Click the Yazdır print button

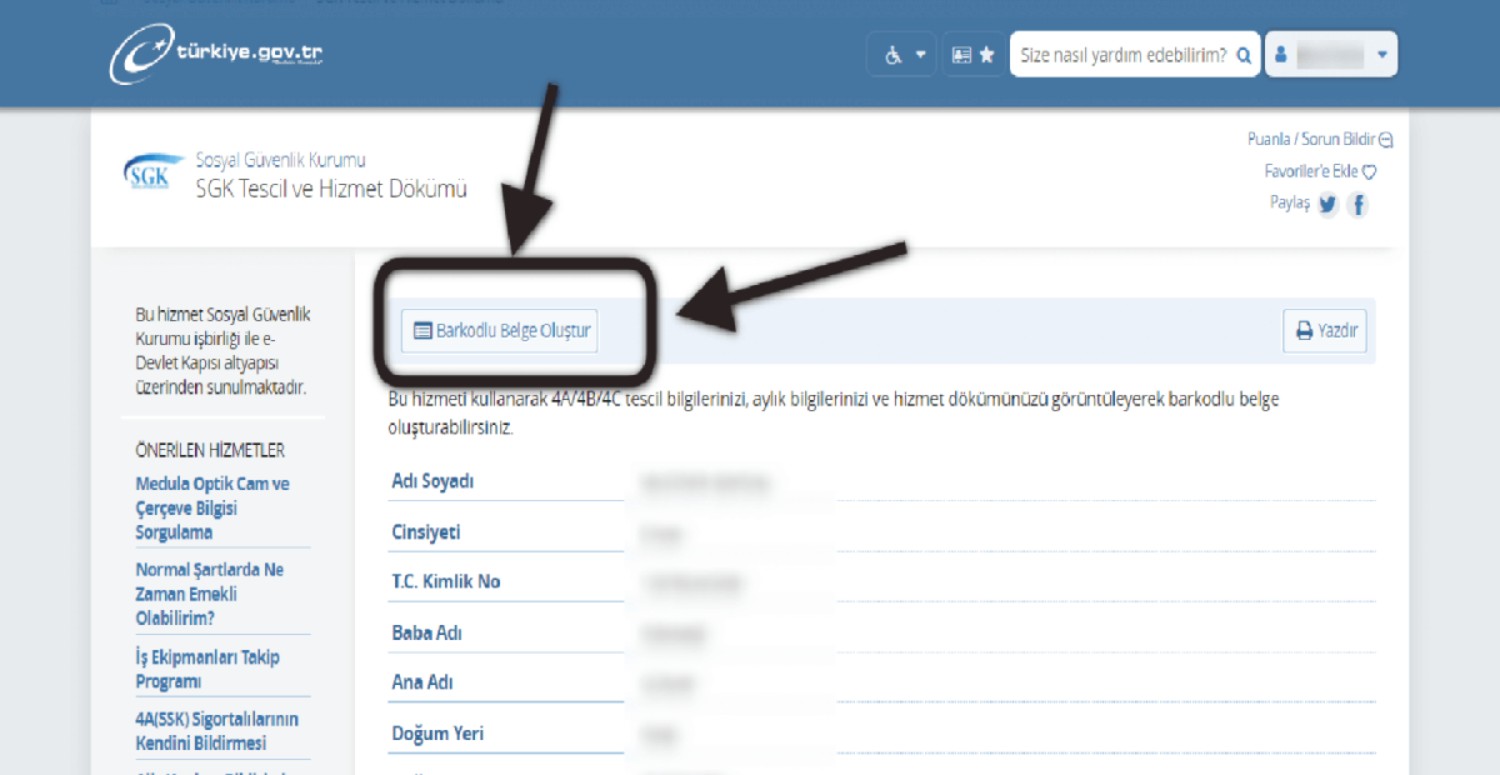pyautogui.click(x=1324, y=331)
